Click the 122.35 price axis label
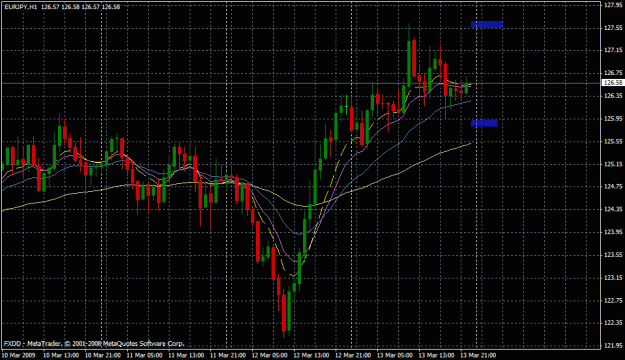 tap(613, 322)
